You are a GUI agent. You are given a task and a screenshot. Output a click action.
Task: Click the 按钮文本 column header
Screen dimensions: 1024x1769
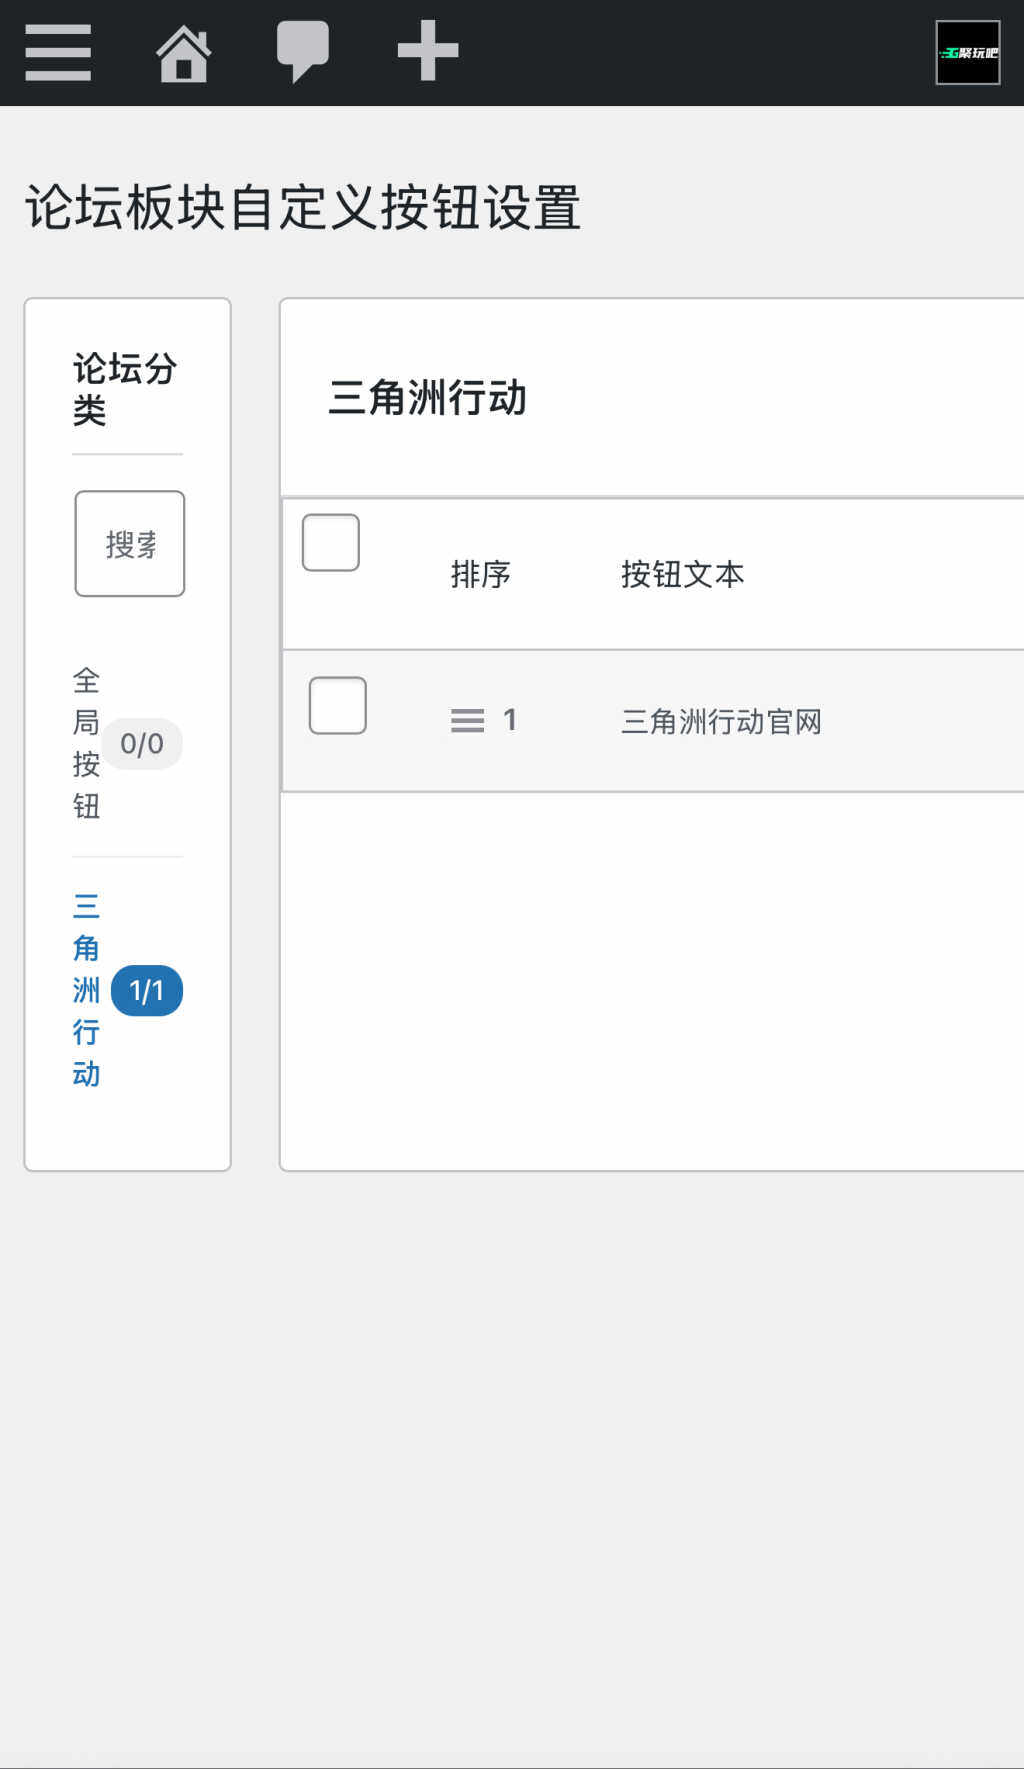[x=683, y=575]
